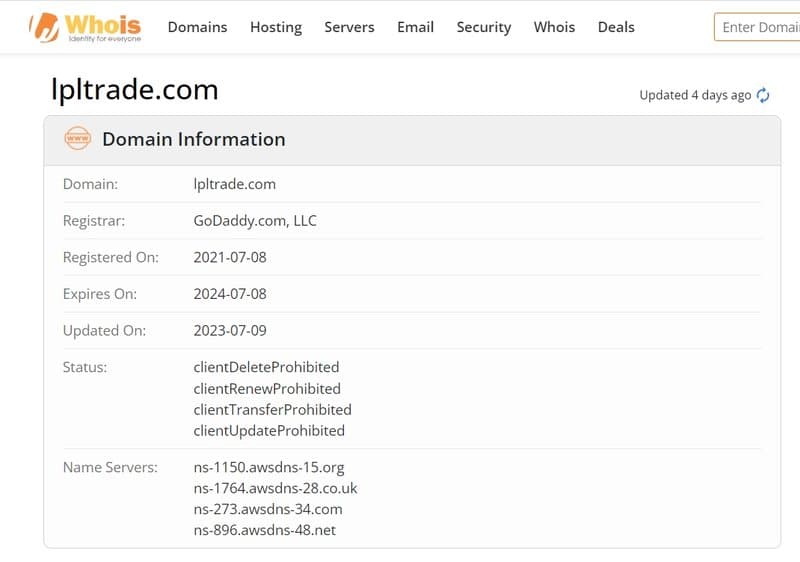The image size is (800, 562).
Task: Open the Domains menu
Action: (x=197, y=27)
